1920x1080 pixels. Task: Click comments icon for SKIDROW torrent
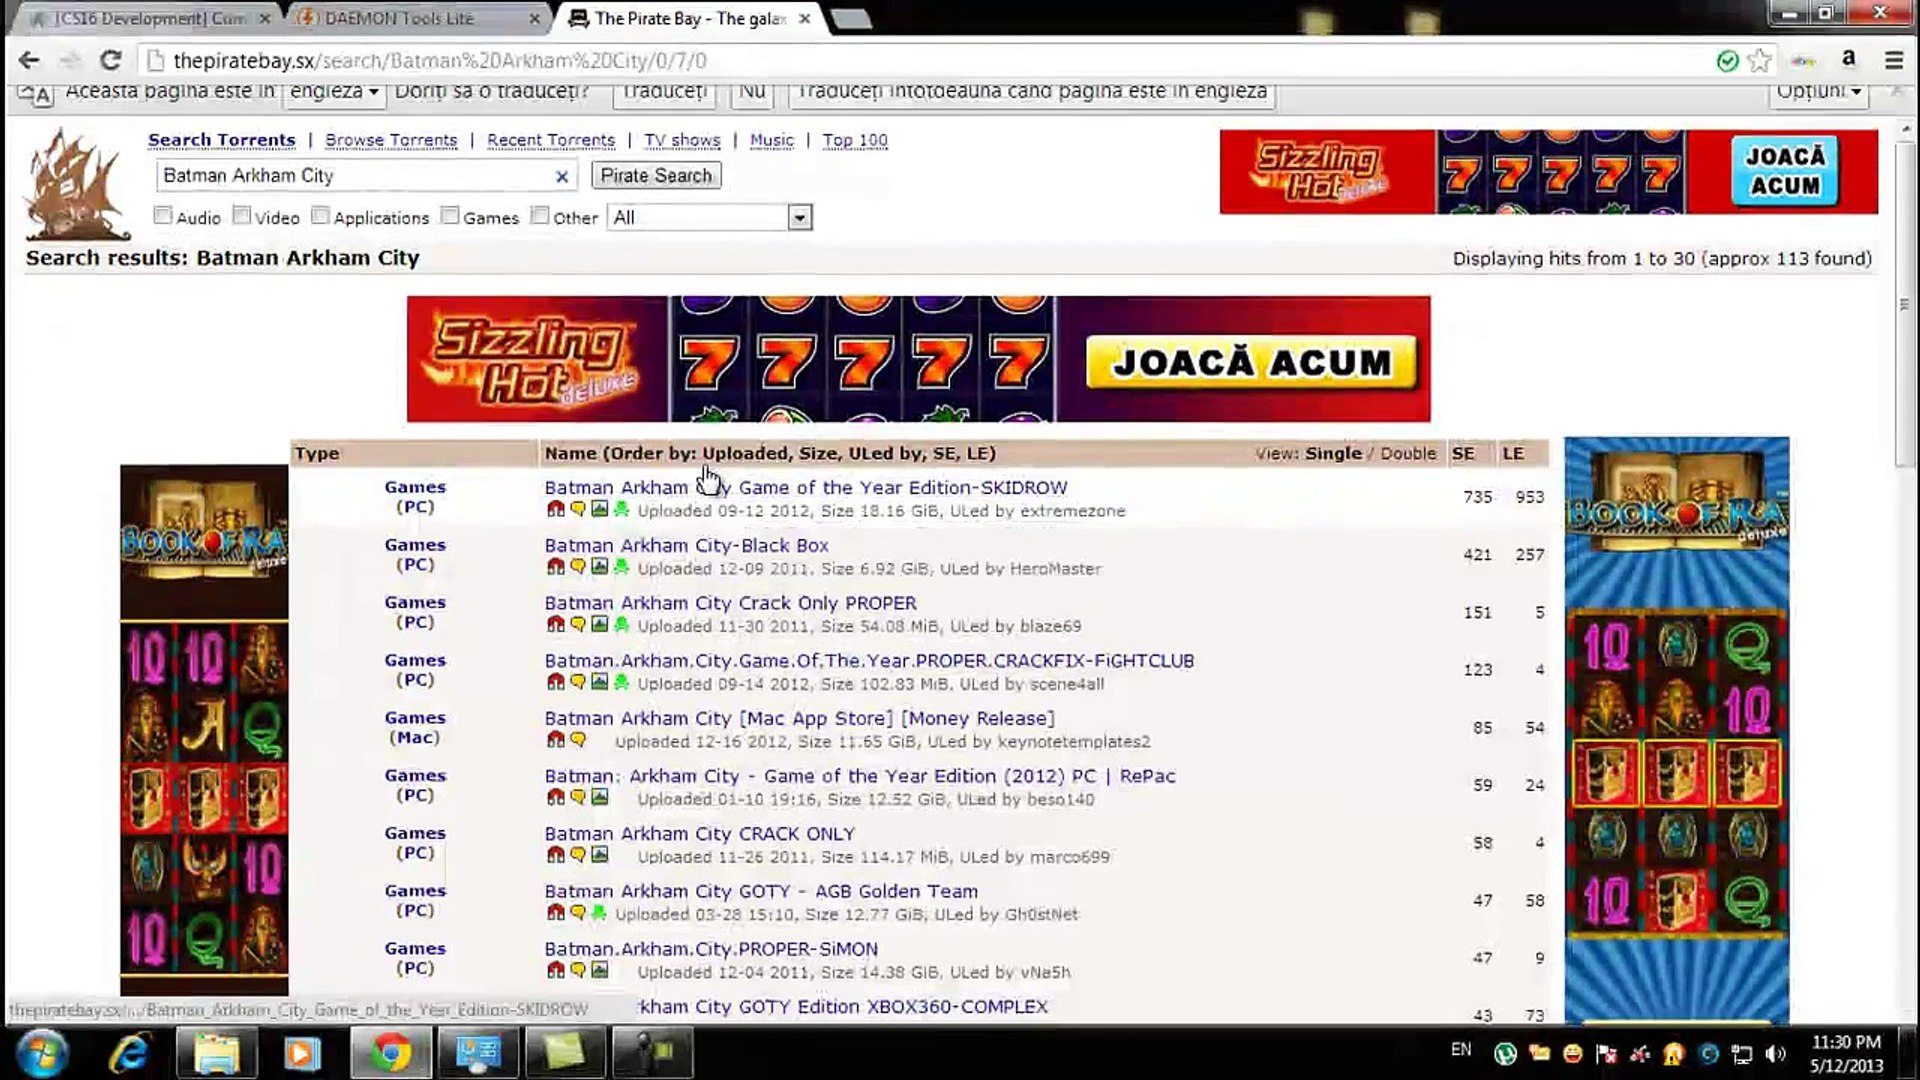(x=578, y=509)
